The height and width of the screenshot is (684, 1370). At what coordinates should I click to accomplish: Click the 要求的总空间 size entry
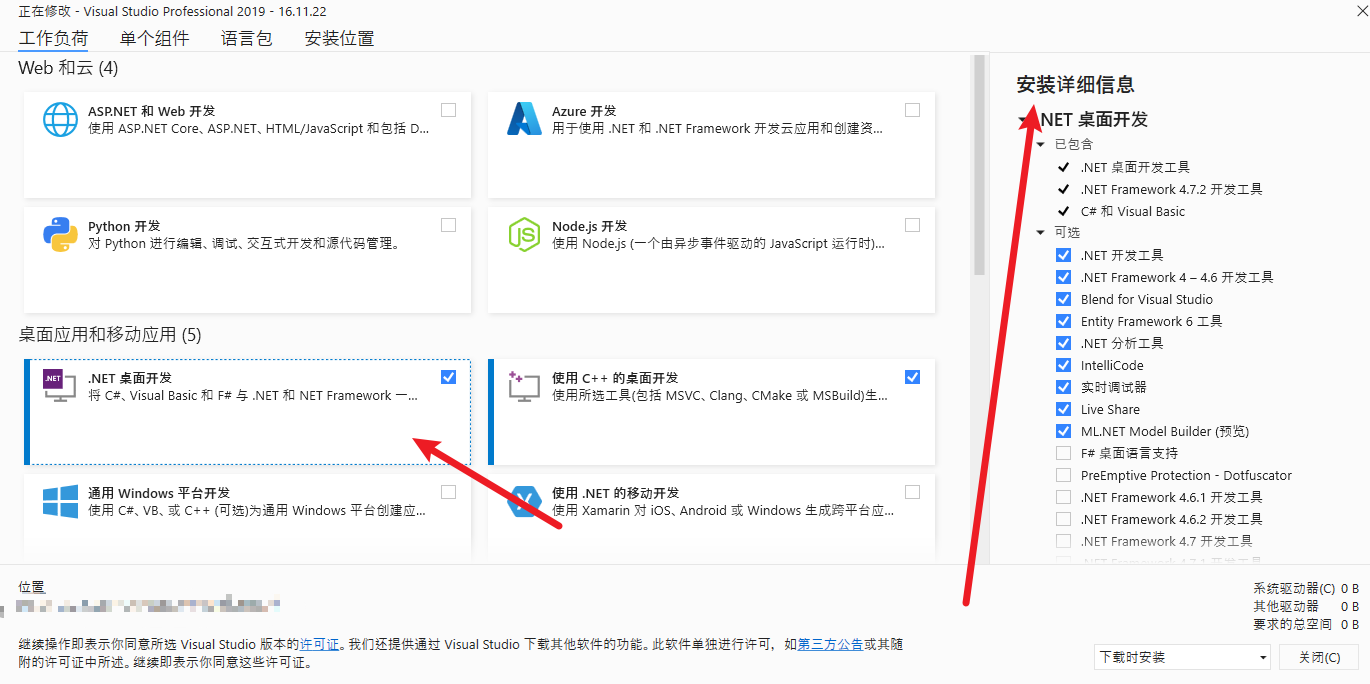pyautogui.click(x=1305, y=624)
